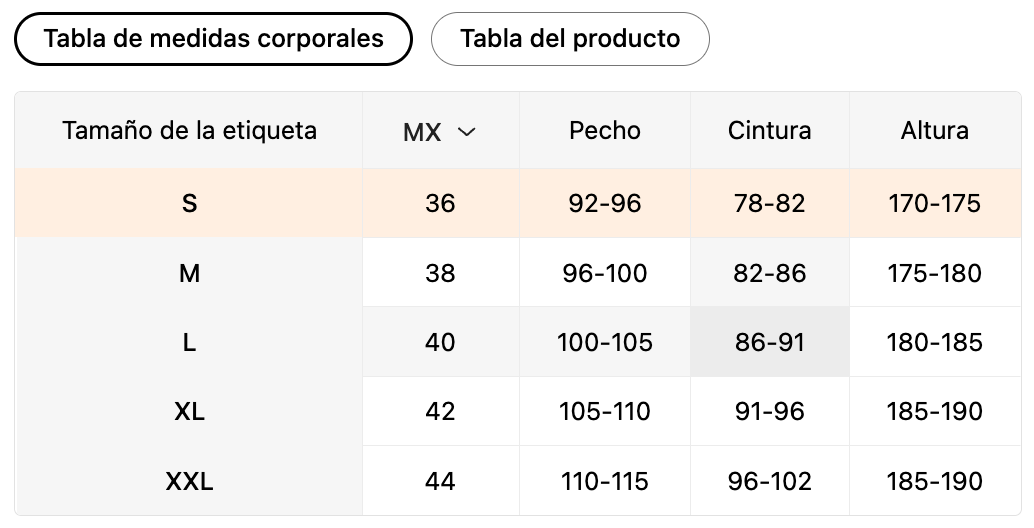Choose the XL size row label
The width and height of the screenshot is (1034, 528).
click(189, 411)
